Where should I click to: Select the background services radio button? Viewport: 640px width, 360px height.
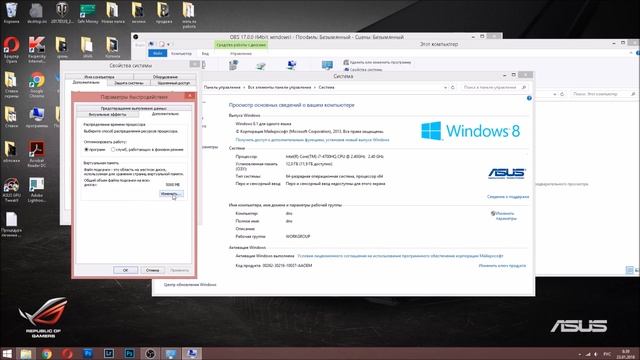click(x=113, y=150)
